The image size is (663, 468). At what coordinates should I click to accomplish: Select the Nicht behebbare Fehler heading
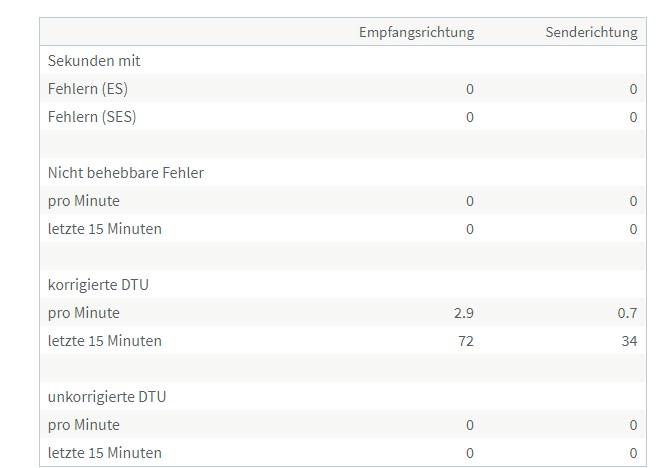(126, 173)
